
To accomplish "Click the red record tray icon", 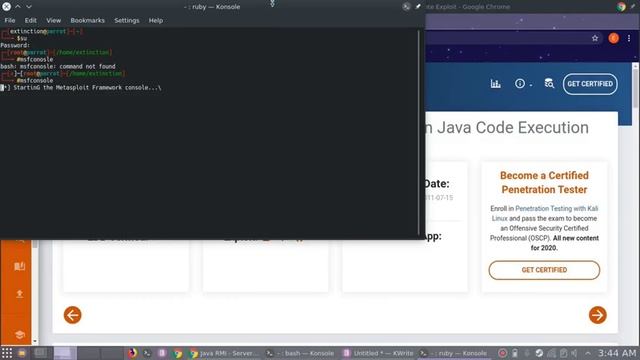I will point(502,353).
